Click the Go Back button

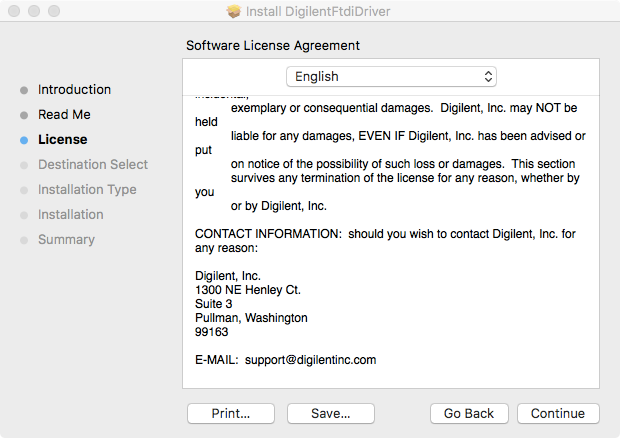469,413
